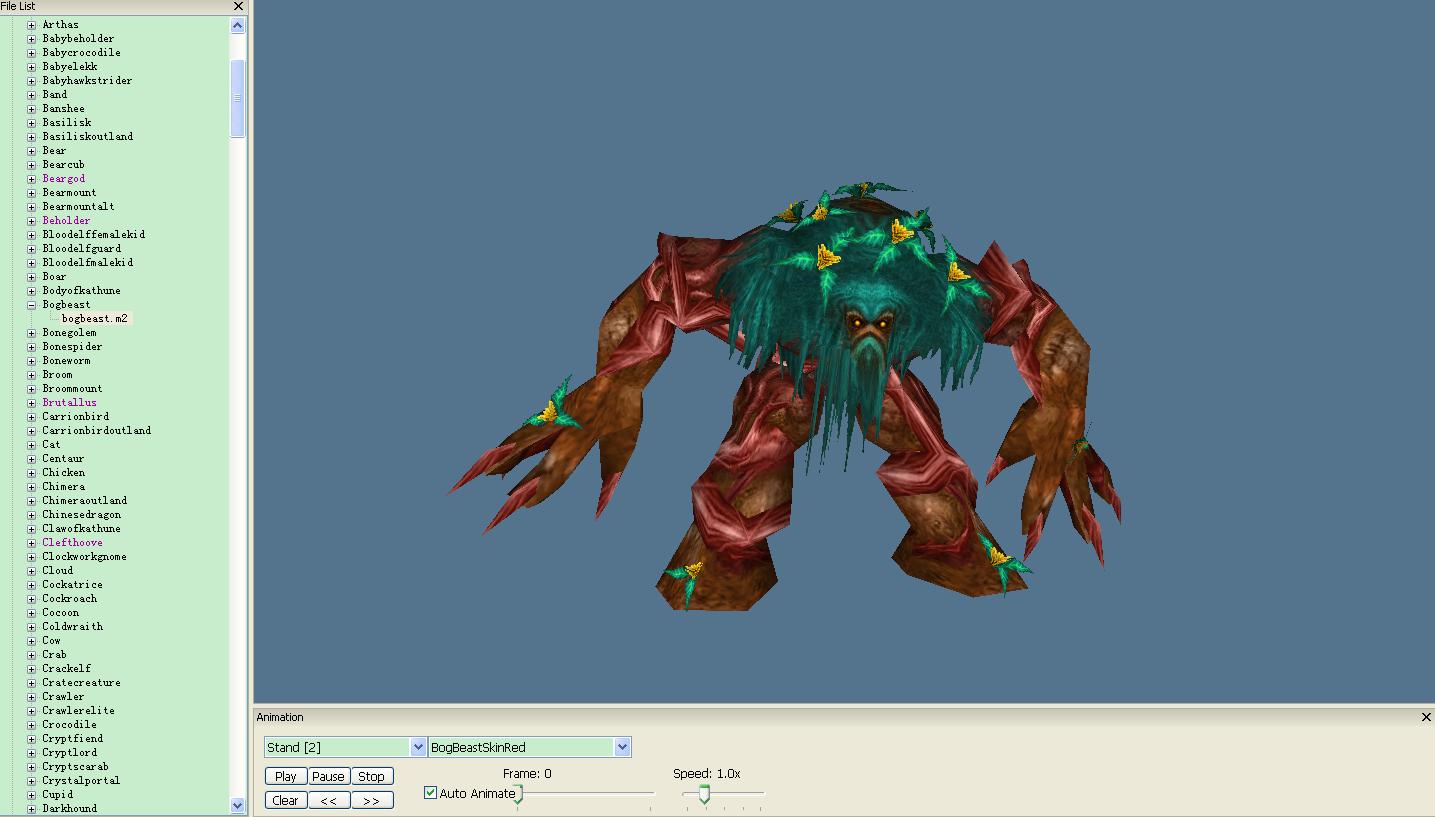Image resolution: width=1435 pixels, height=817 pixels.
Task: Select Babybeholder in file list
Action: point(78,39)
